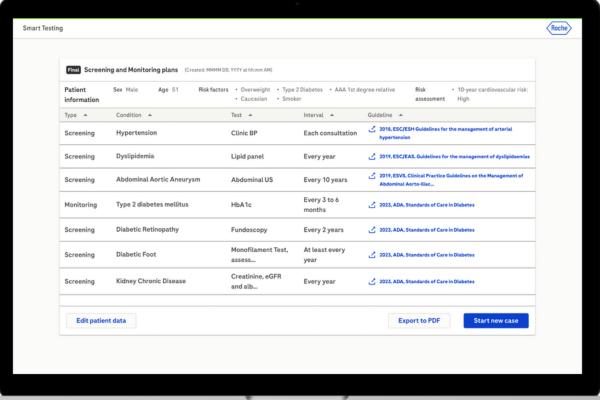Open ADA Standards link in Fundoscopy row
This screenshot has height=400, width=600.
click(427, 230)
